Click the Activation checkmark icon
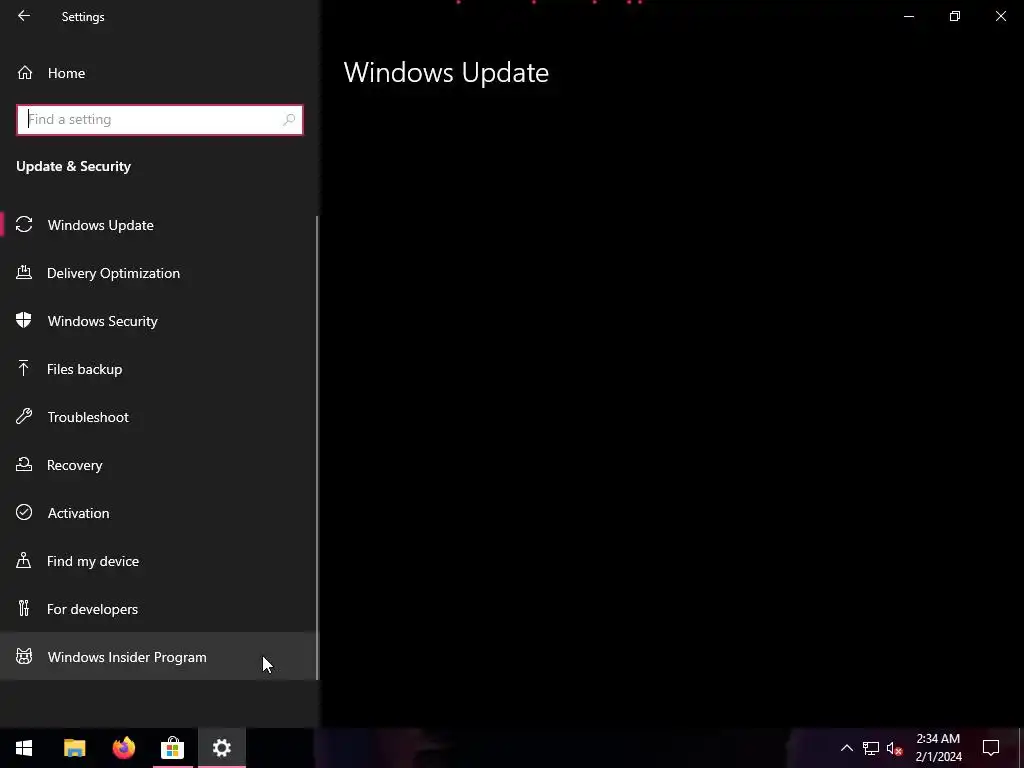 [24, 513]
